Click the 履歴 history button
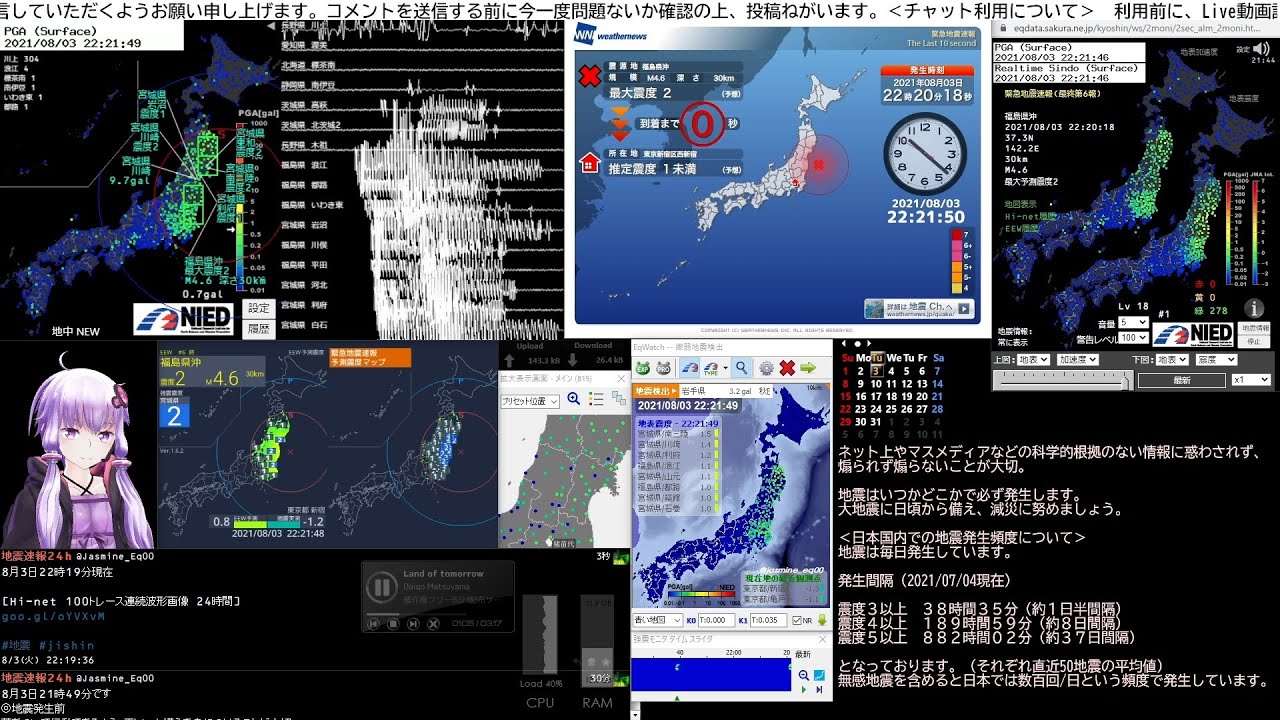 [259, 328]
